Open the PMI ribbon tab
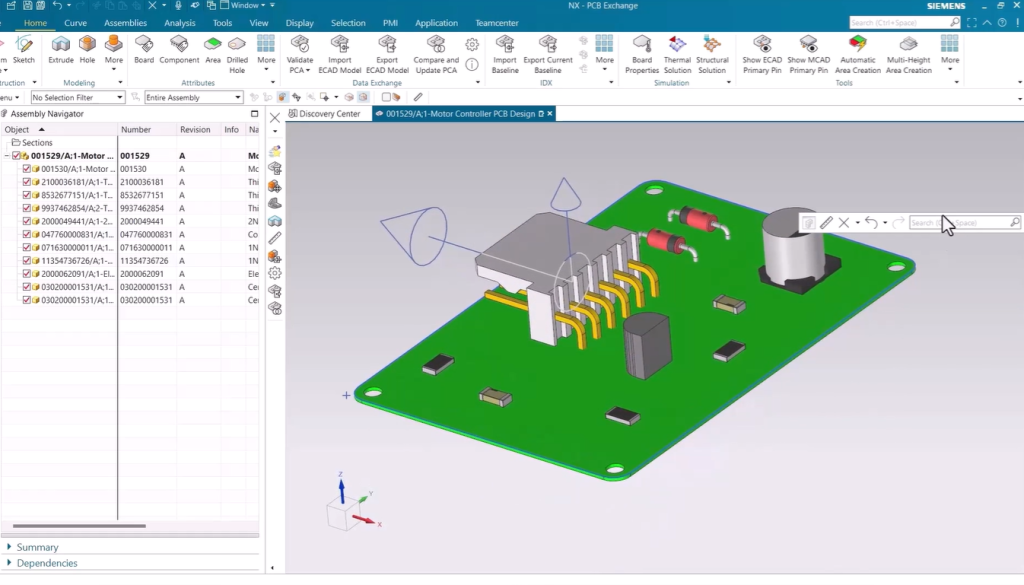Viewport: 1024px width, 585px height. tap(390, 23)
